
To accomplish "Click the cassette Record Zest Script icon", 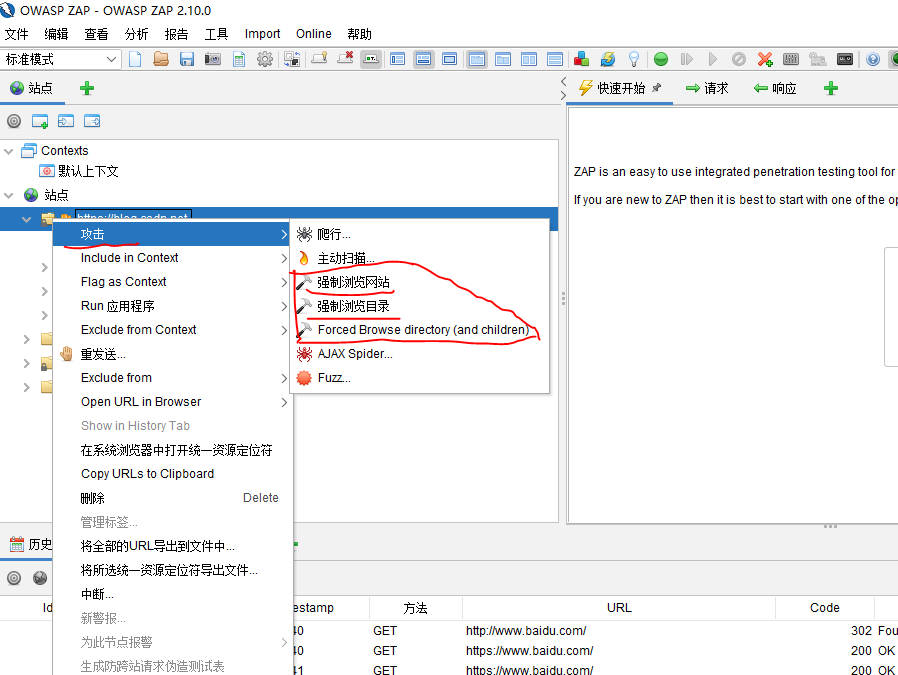I will pyautogui.click(x=845, y=59).
